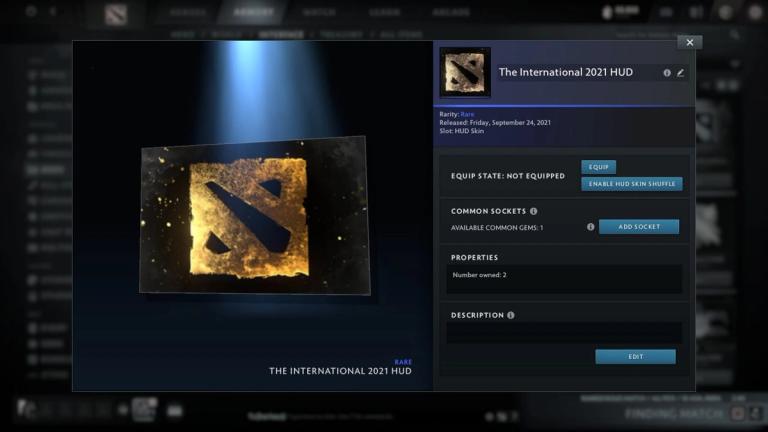The height and width of the screenshot is (432, 768).
Task: Close the item details dialog
Action: click(690, 43)
